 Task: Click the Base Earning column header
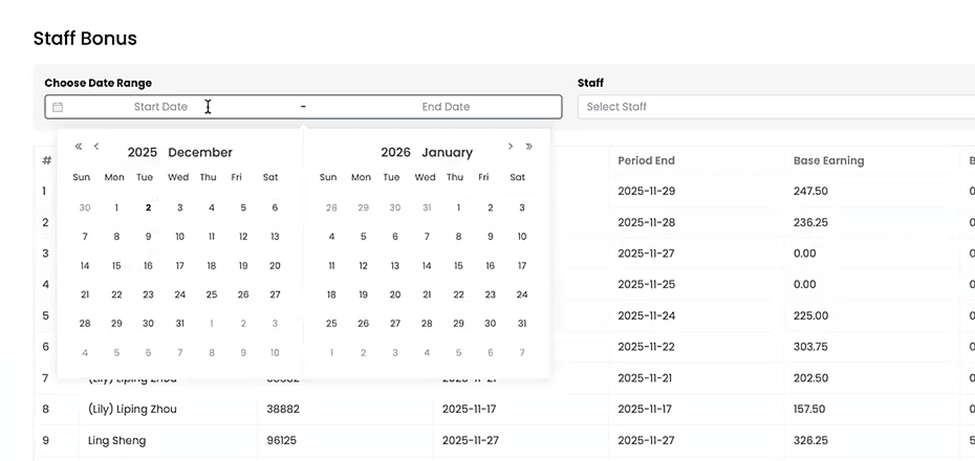pyautogui.click(x=828, y=161)
